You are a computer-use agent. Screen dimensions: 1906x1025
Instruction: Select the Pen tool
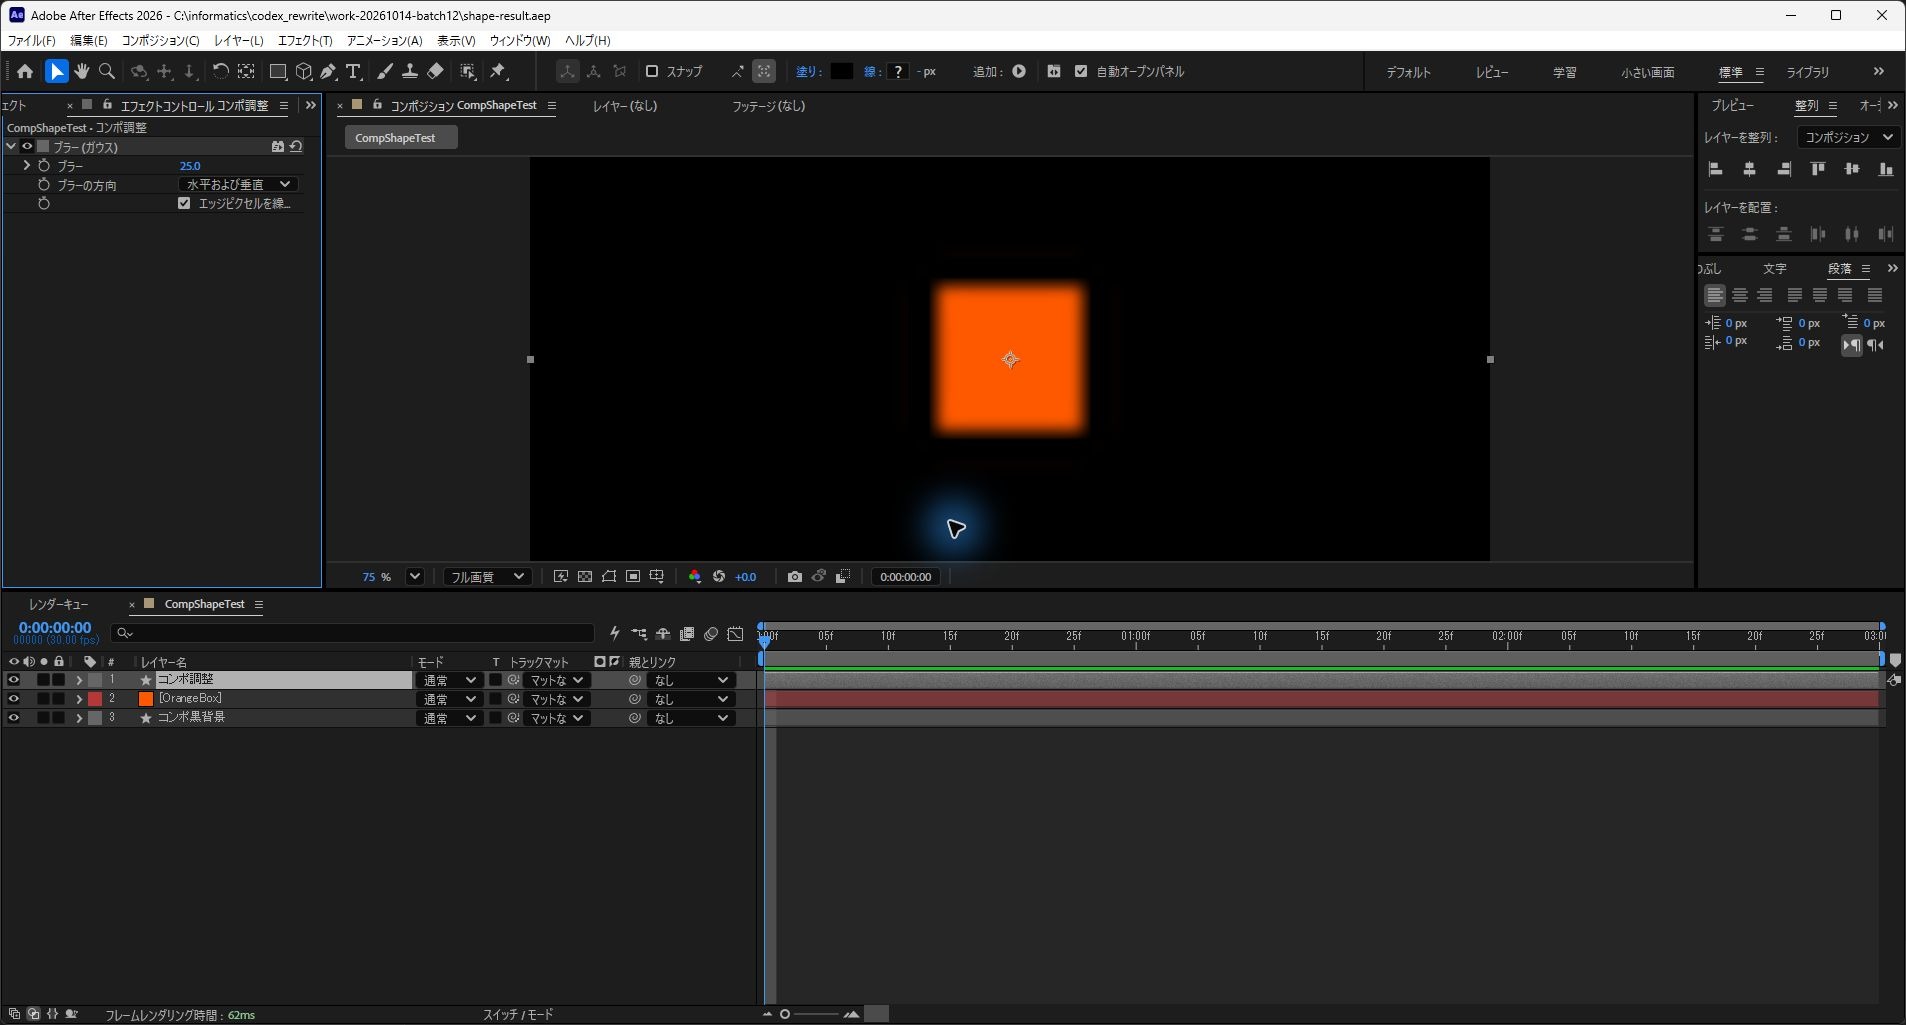[x=328, y=71]
